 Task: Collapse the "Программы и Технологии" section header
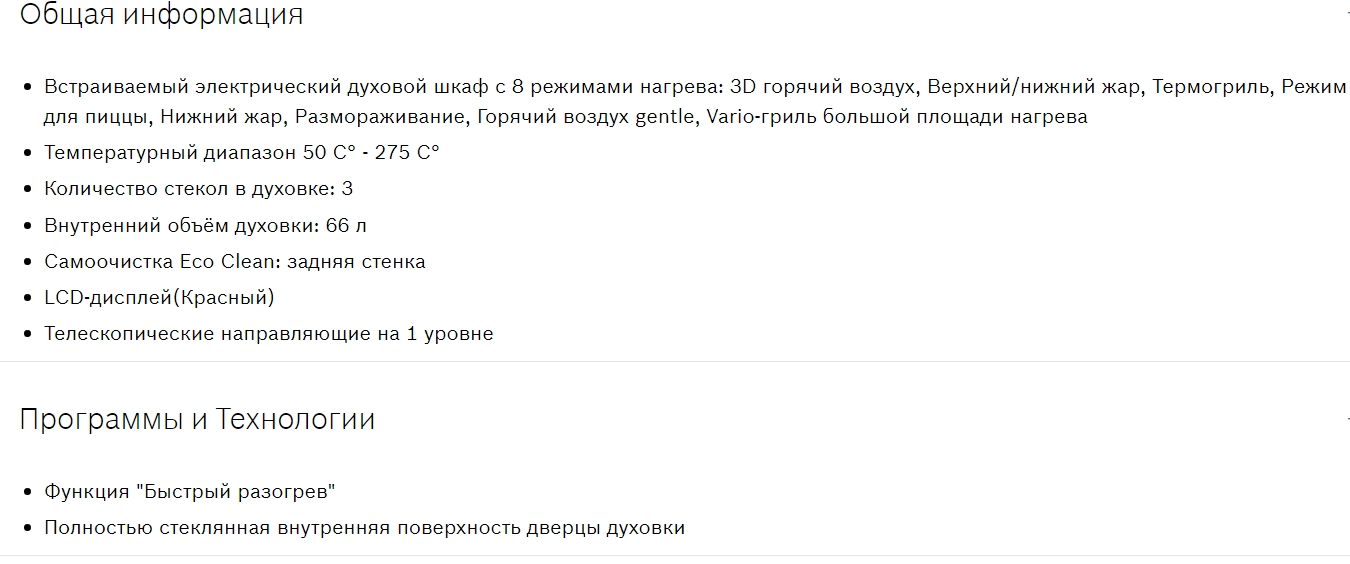coord(197,420)
